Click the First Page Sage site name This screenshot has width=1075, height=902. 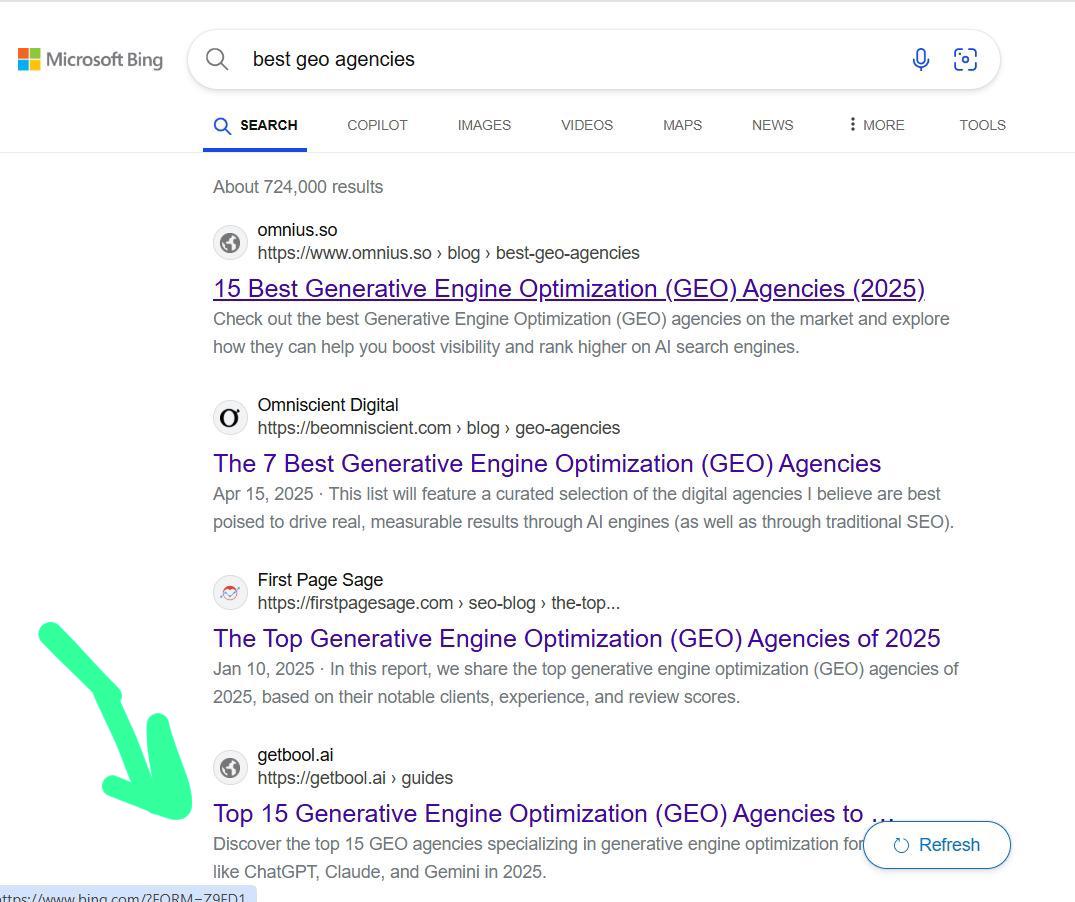(x=320, y=580)
